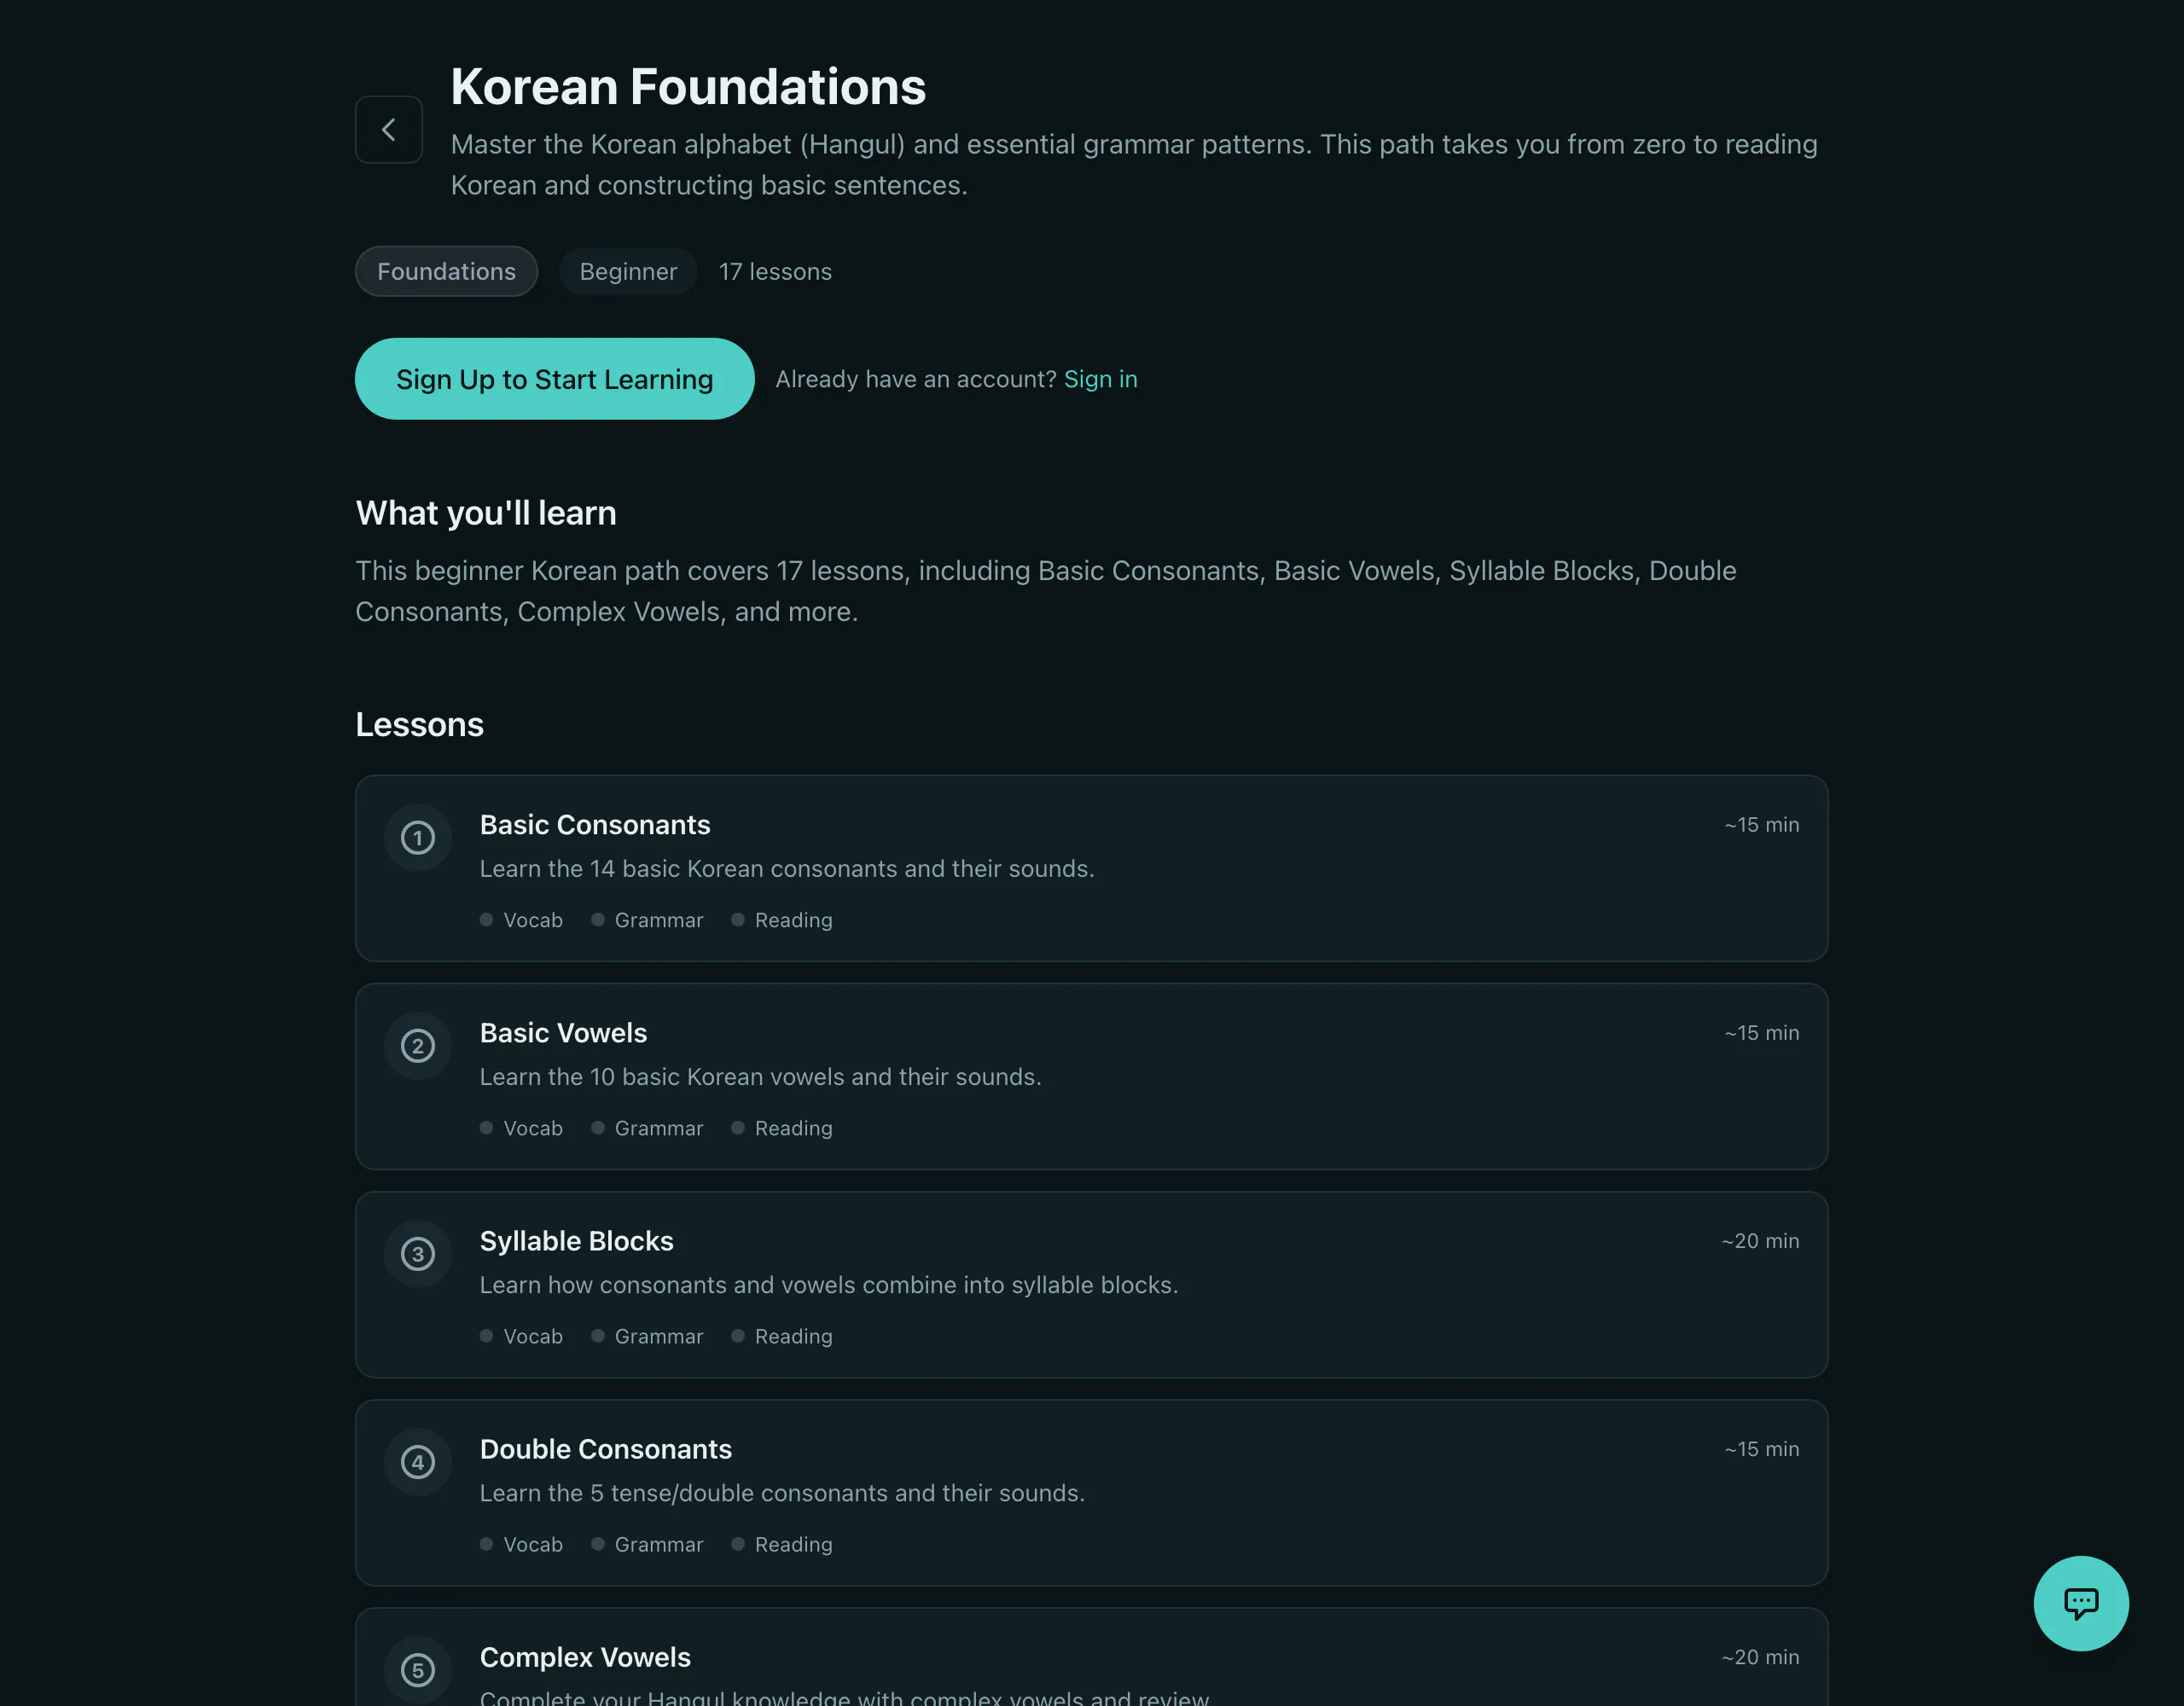
Task: Select the lesson 3 number icon
Action: 418,1253
